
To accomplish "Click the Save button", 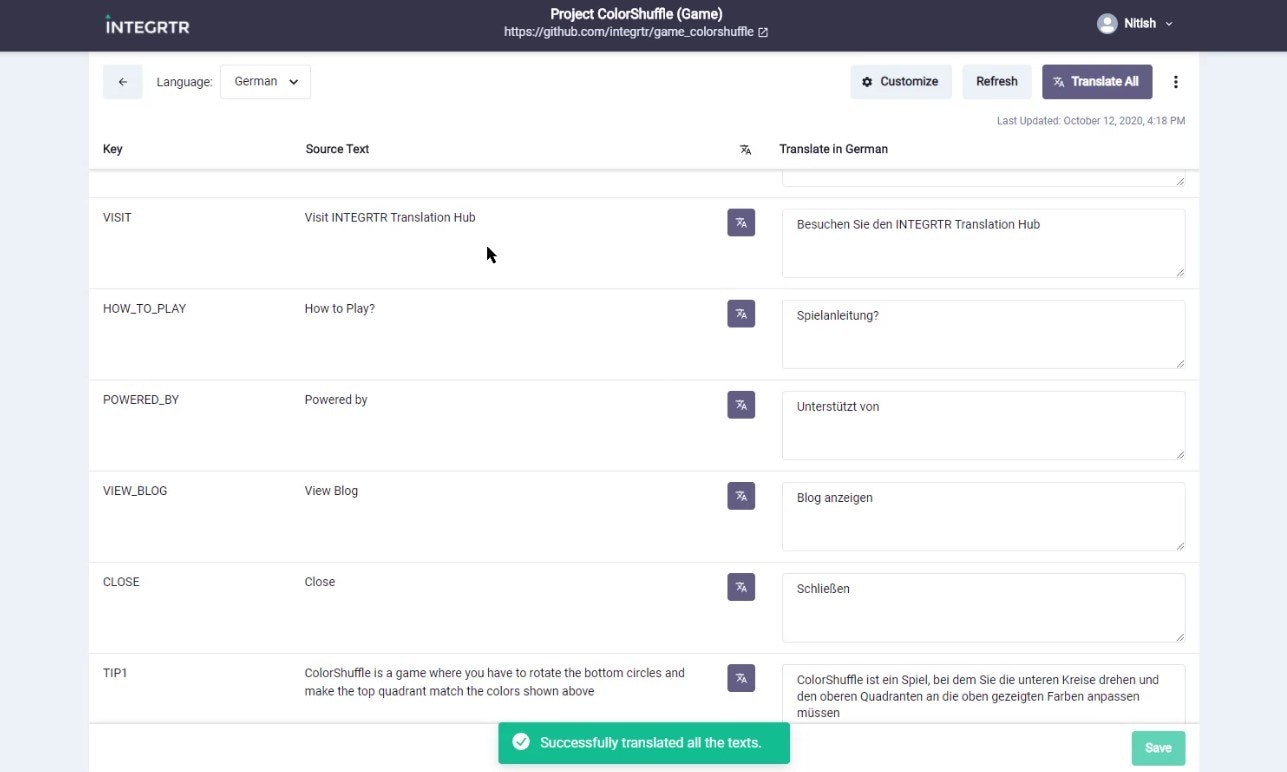I will click(x=1158, y=748).
